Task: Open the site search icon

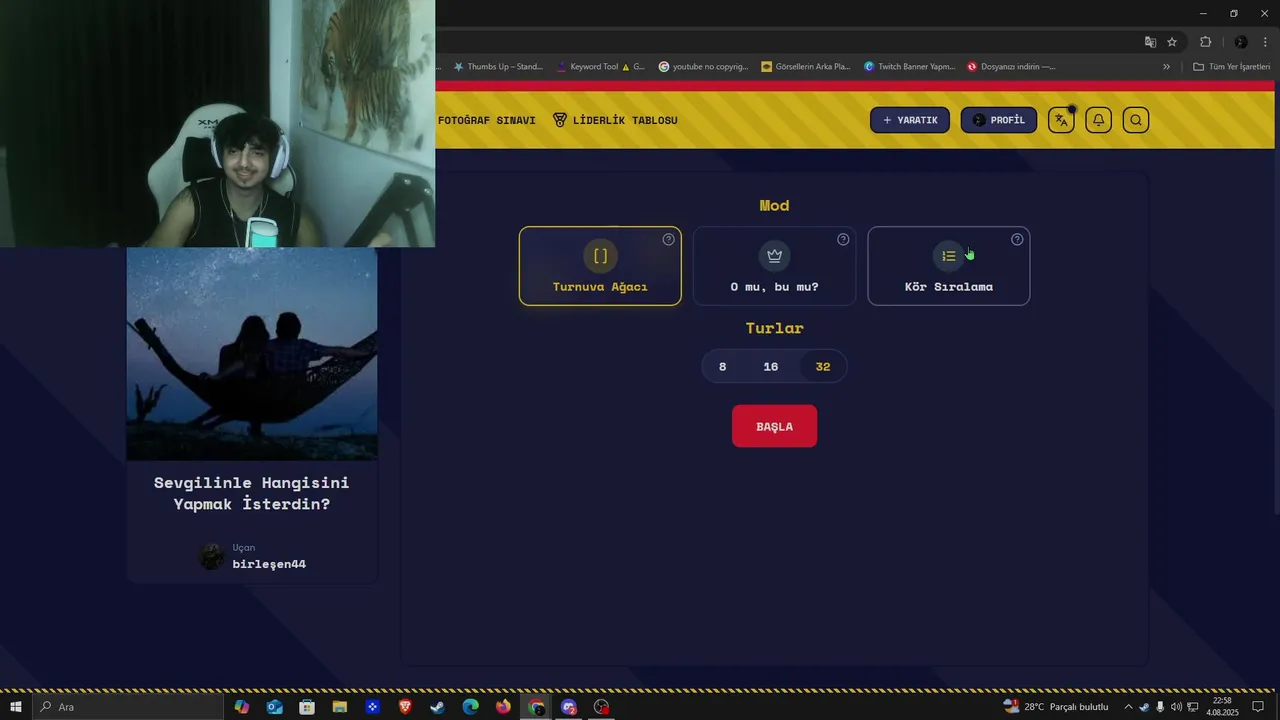Action: point(1136,120)
